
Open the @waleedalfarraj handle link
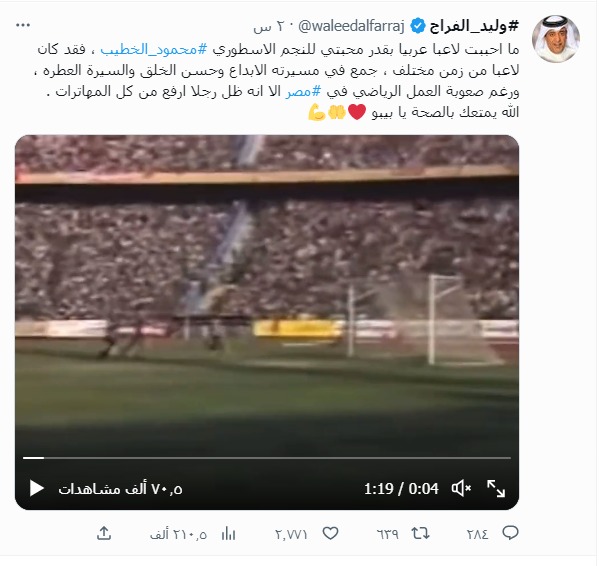[351, 26]
